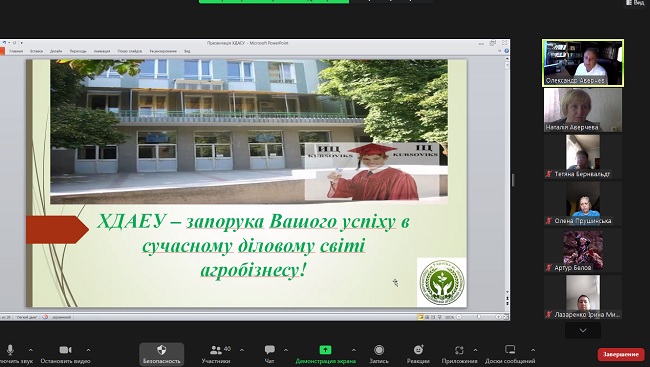This screenshot has height=367, width=650.
Task: Open the Дизайн ribbon tab
Action: click(56, 51)
